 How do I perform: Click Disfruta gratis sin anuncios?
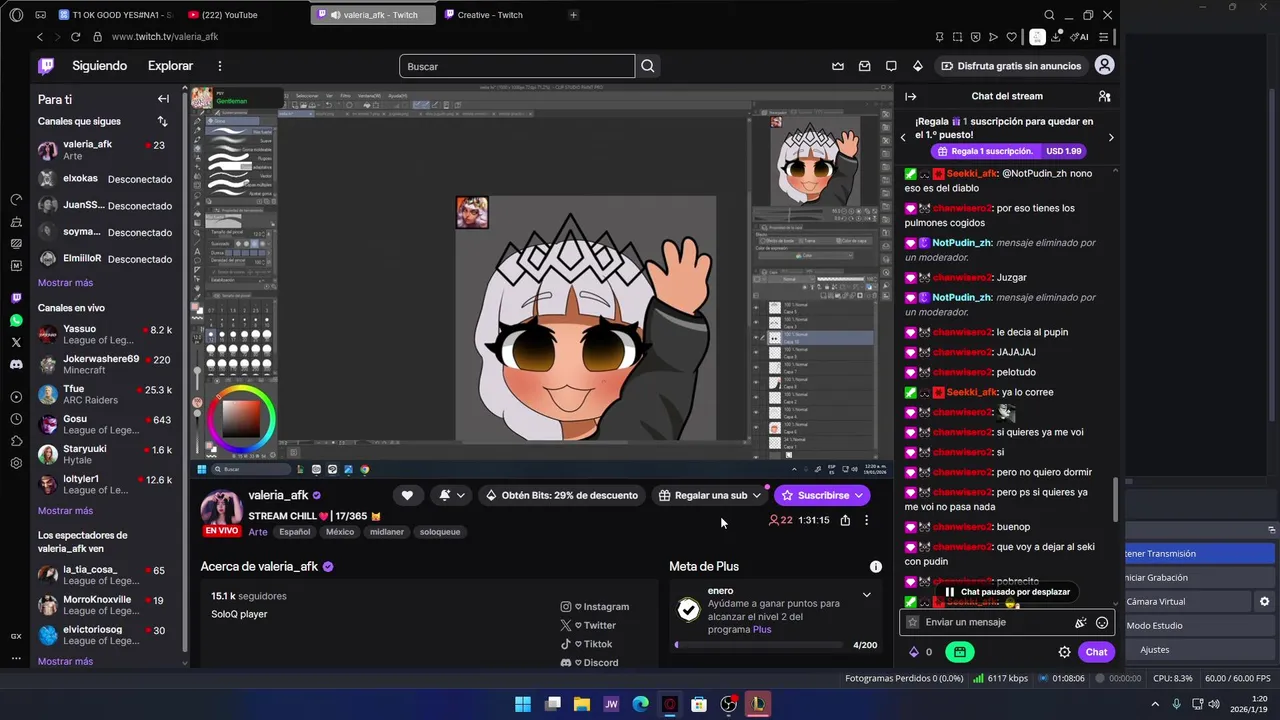(1011, 66)
